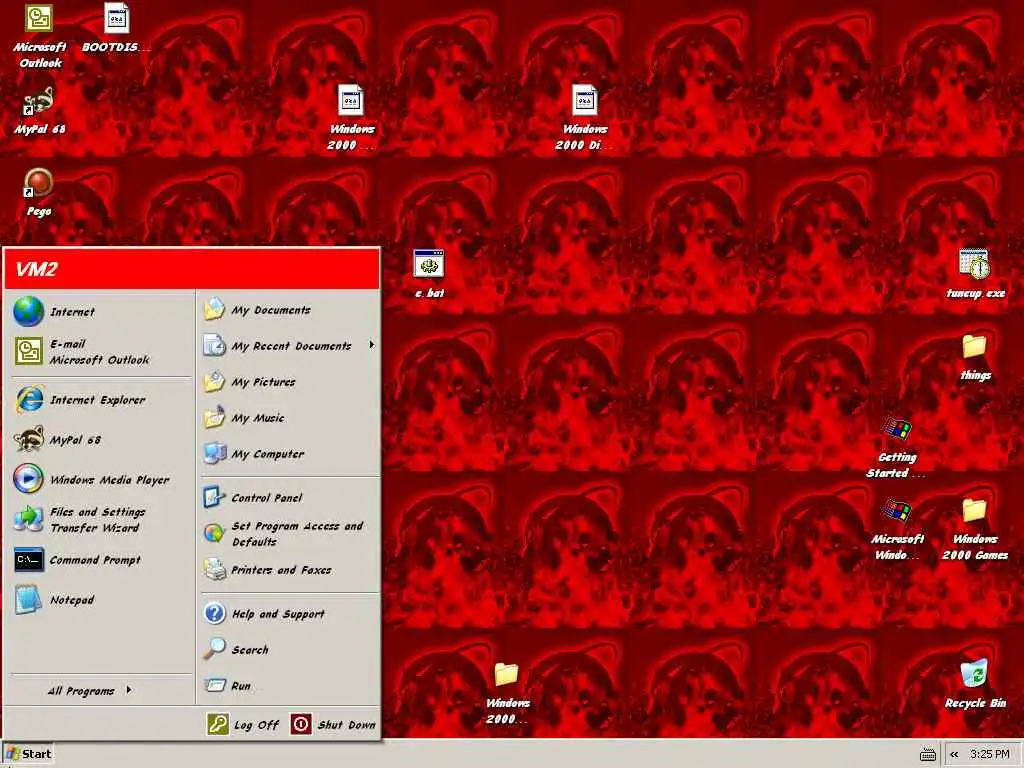Start Windows Media Player from Start menu
The height and width of the screenshot is (768, 1024).
tap(101, 479)
